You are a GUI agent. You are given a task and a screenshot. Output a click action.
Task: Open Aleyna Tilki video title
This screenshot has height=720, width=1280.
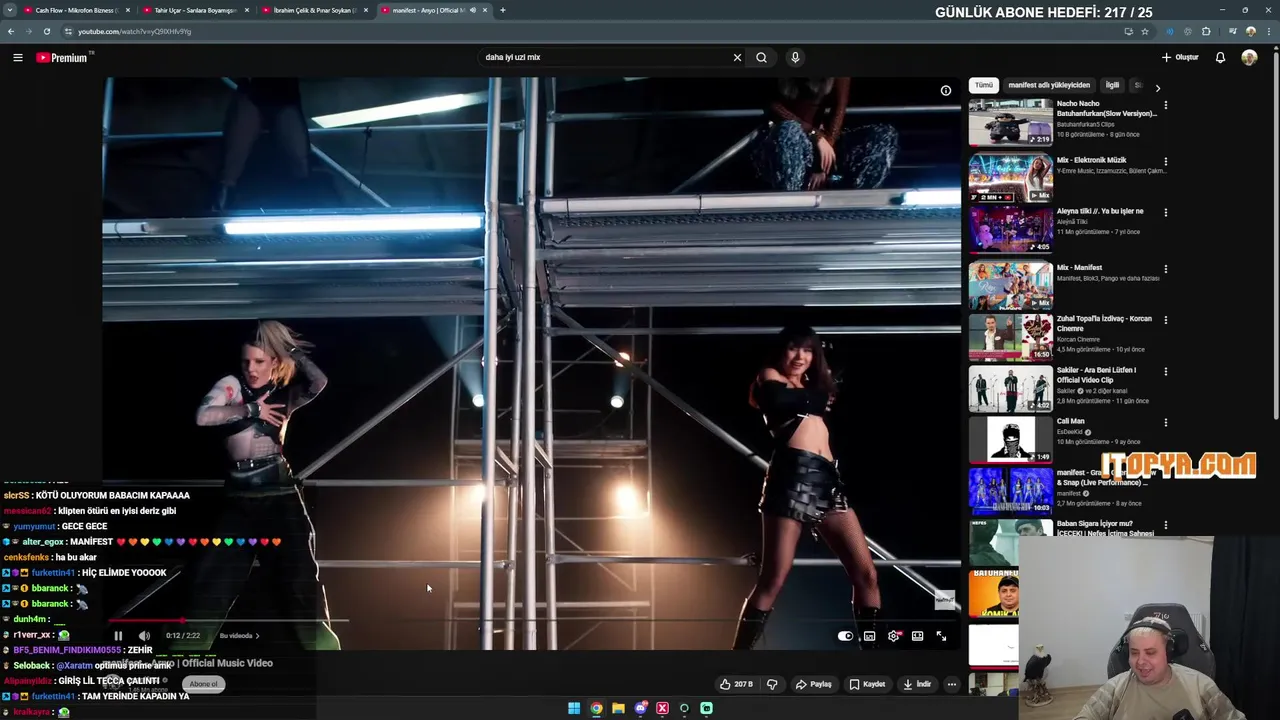tap(1100, 211)
